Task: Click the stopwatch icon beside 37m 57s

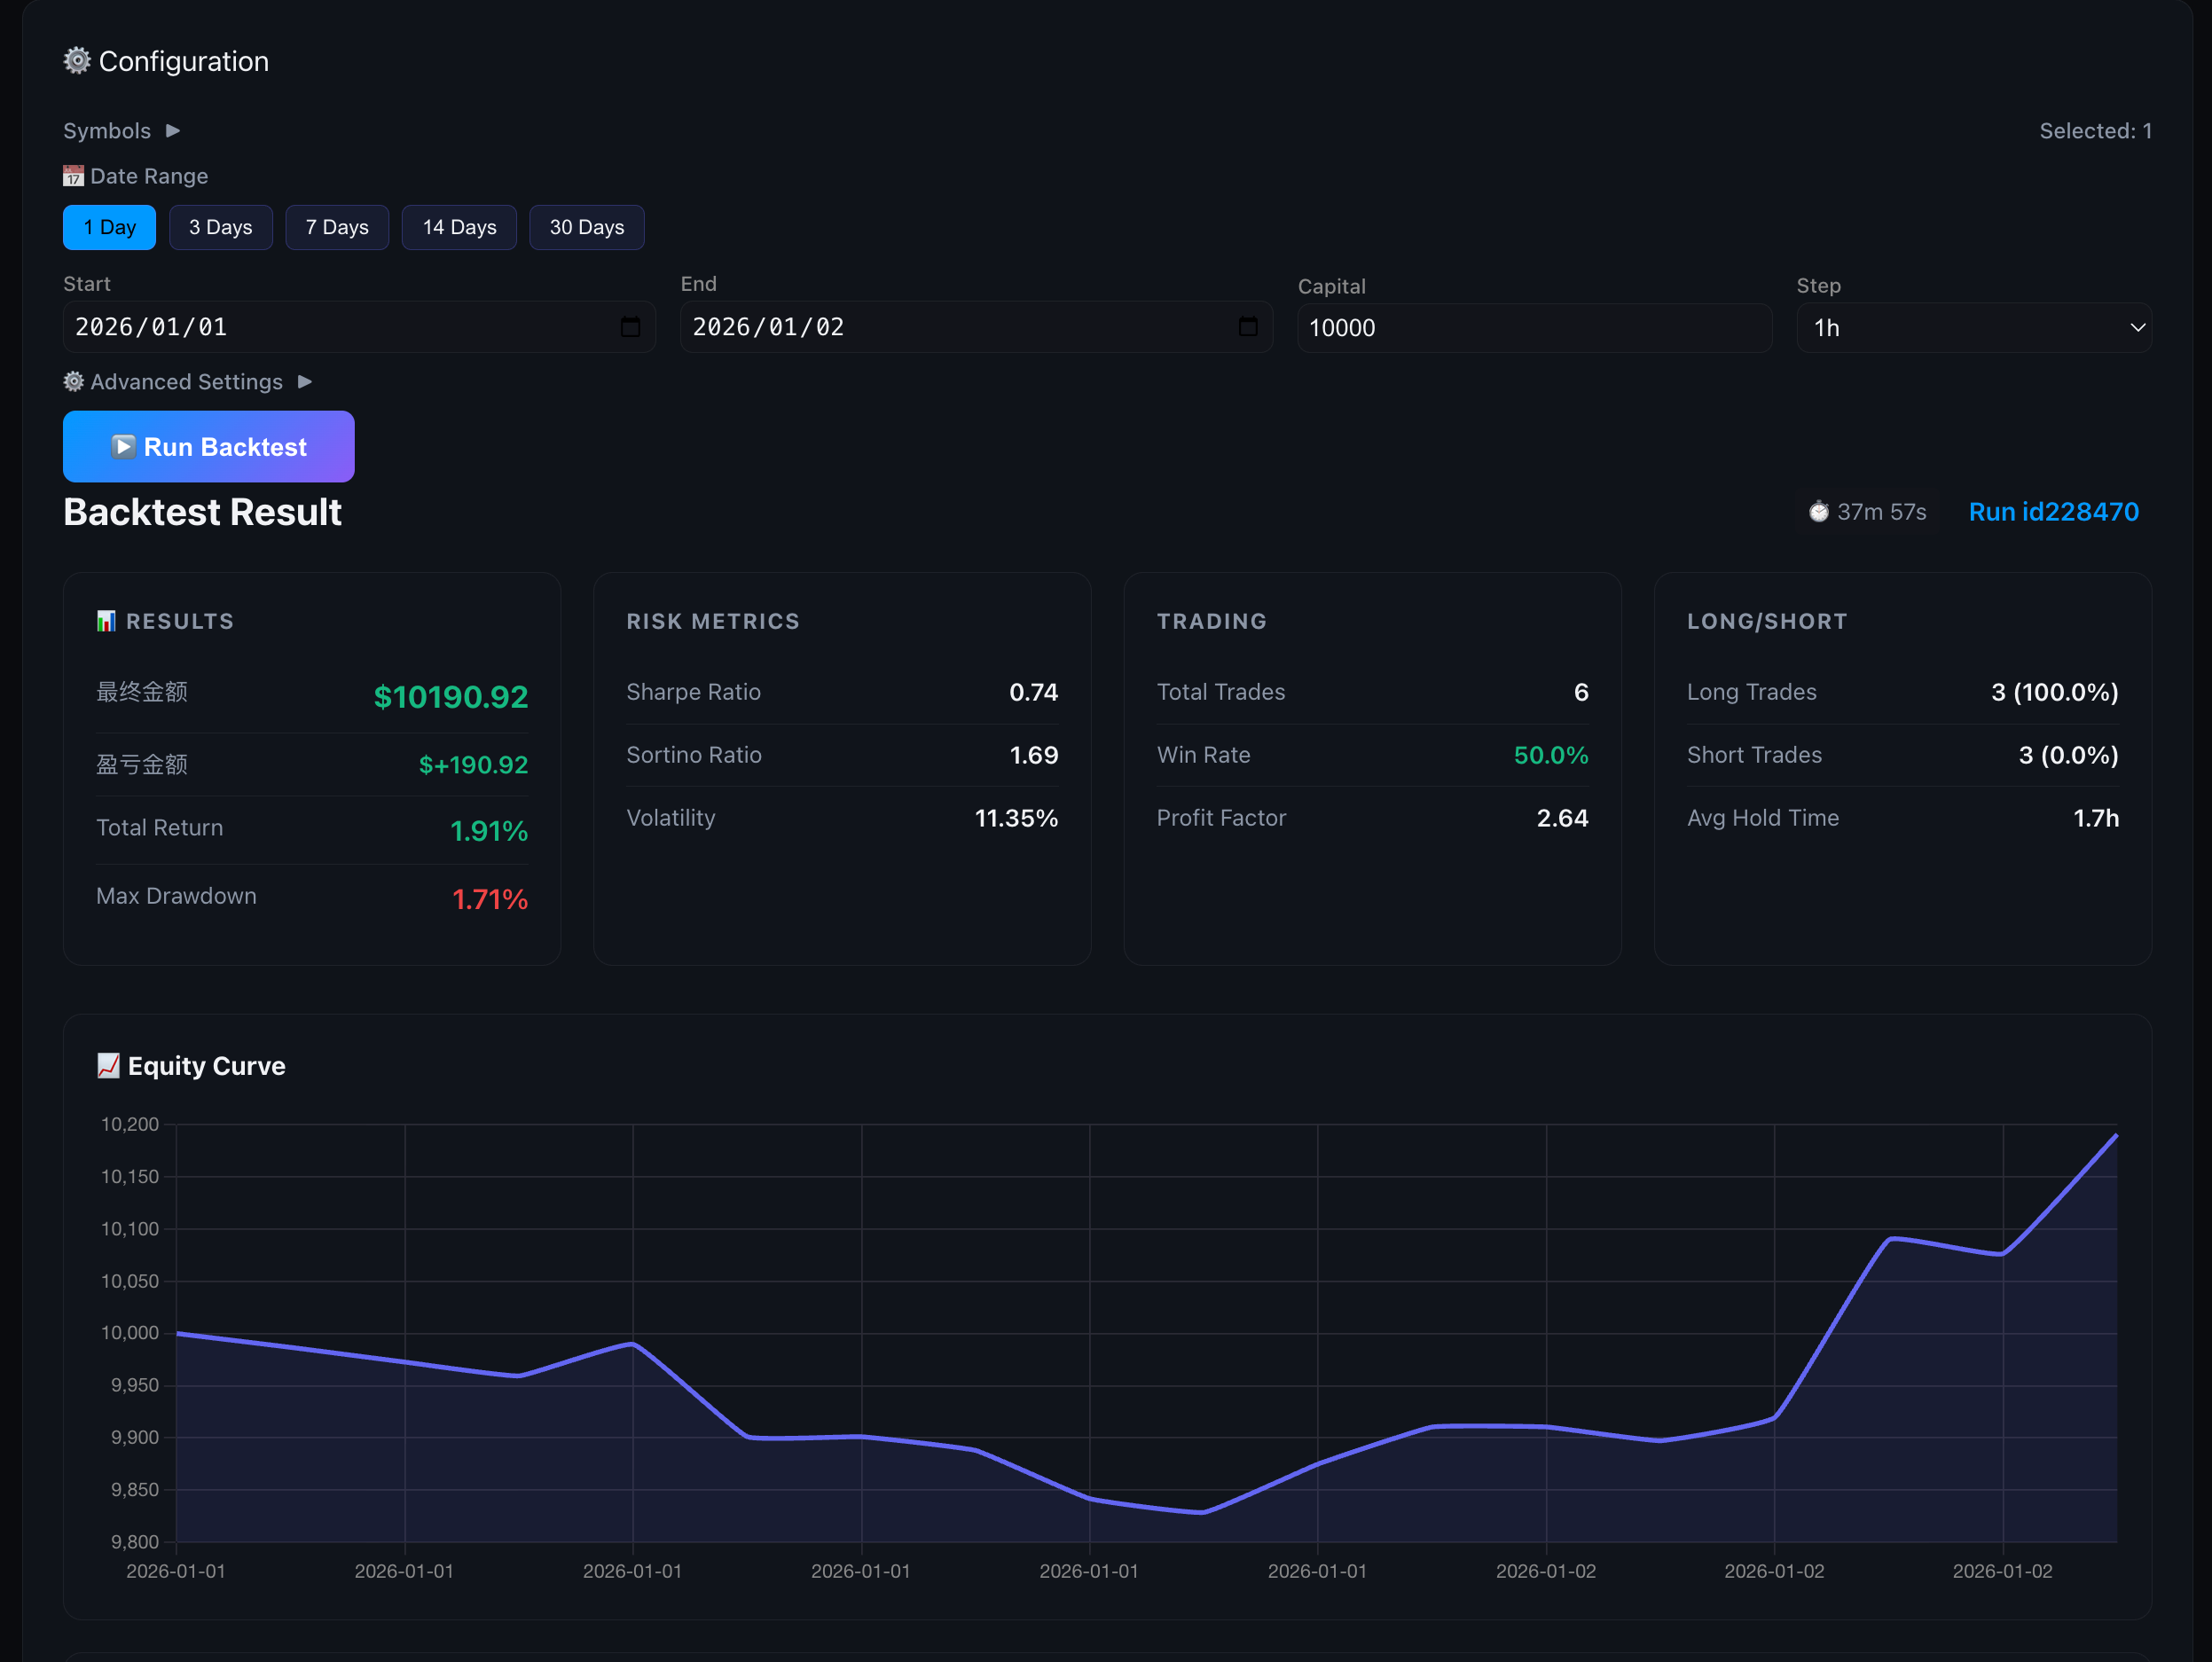Action: [x=1818, y=512]
